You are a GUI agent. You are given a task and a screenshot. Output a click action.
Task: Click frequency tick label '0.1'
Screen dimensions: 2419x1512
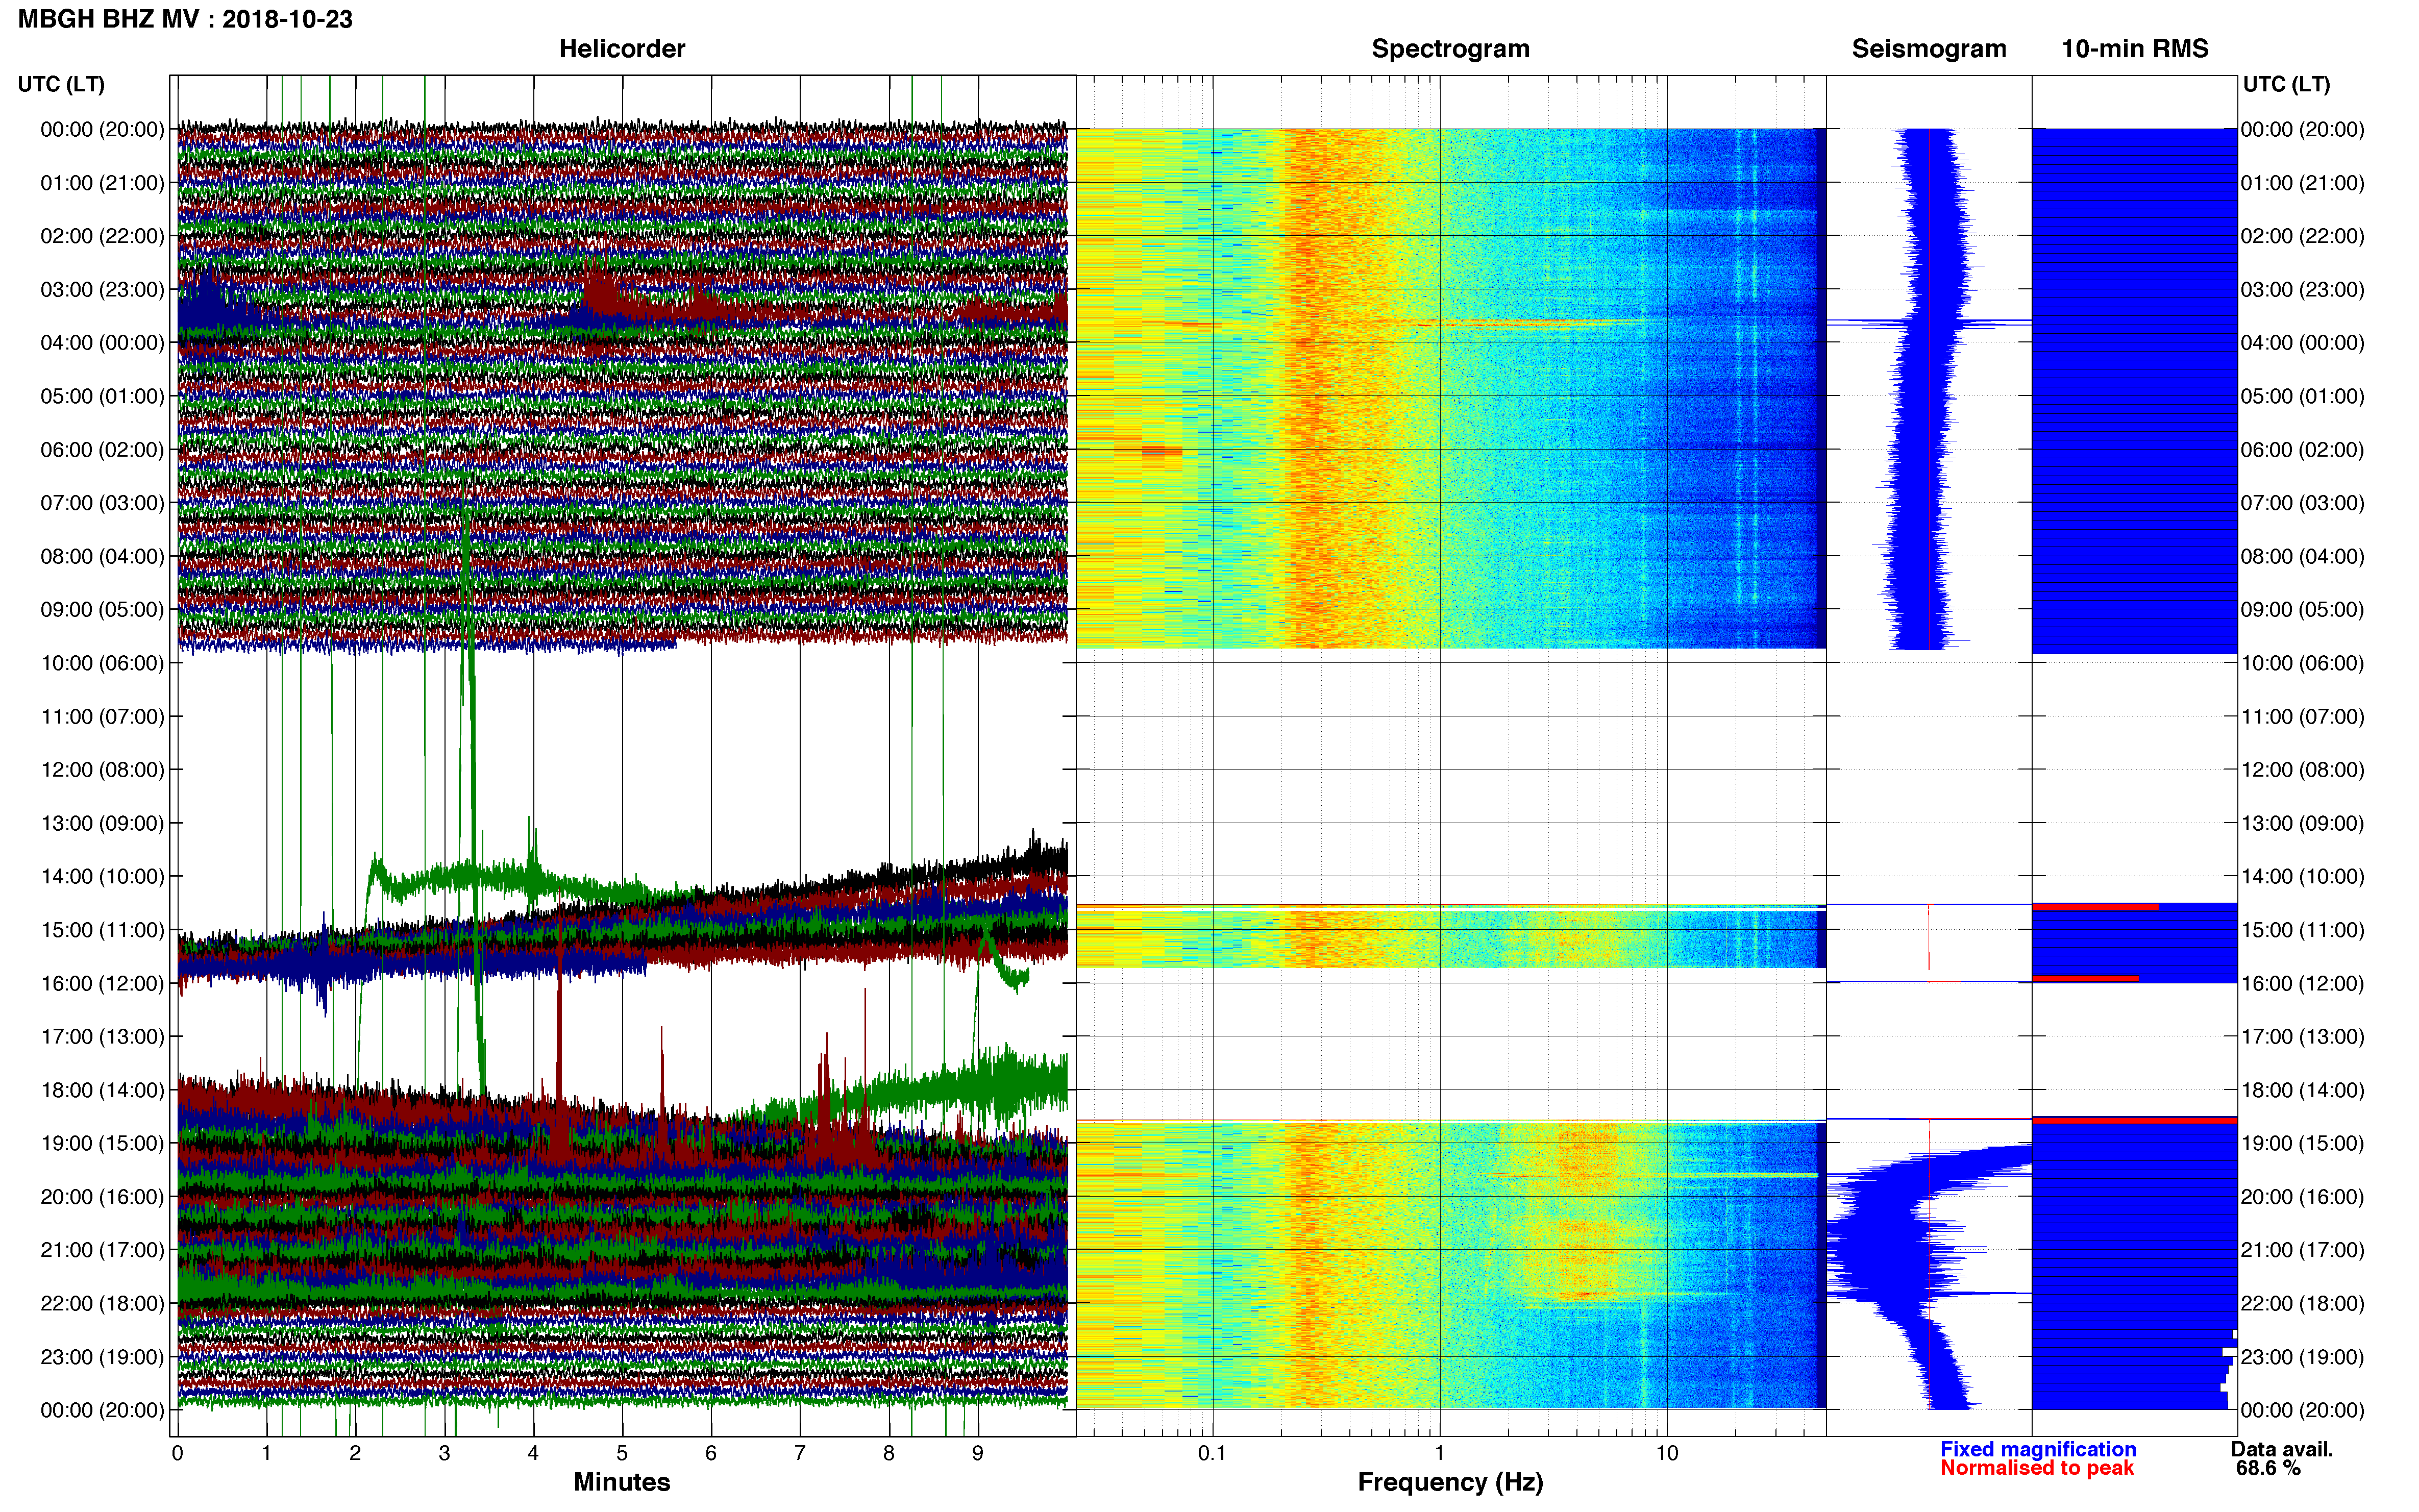click(1212, 1453)
